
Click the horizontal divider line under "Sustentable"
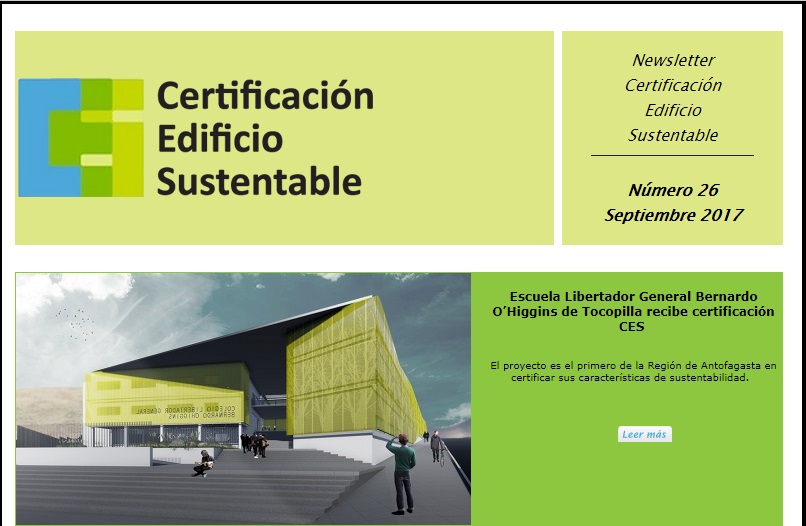pos(672,156)
